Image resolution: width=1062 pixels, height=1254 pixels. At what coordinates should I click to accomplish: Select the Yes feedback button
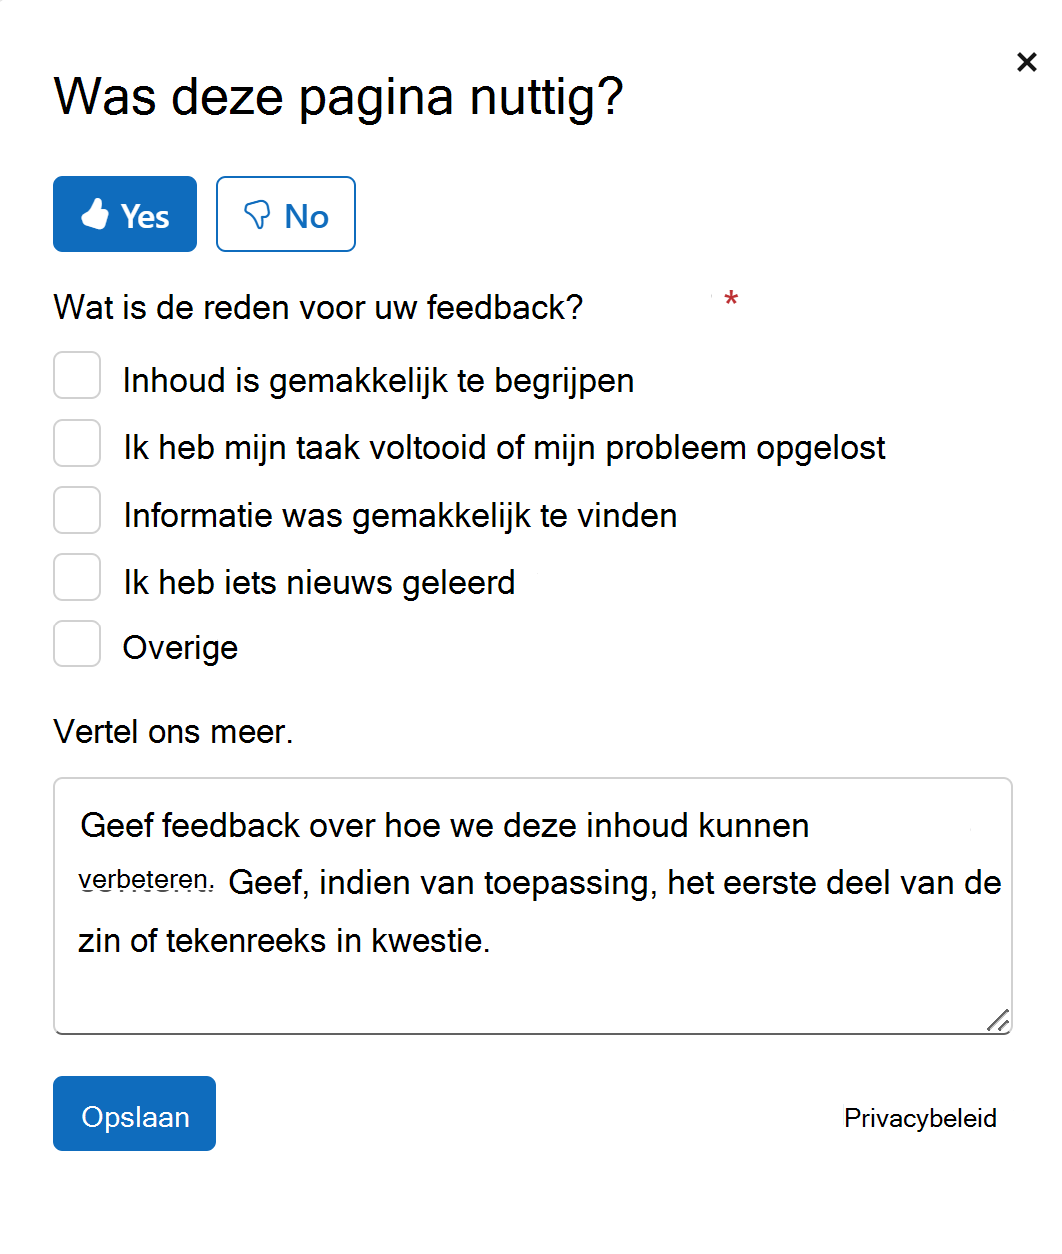(124, 213)
